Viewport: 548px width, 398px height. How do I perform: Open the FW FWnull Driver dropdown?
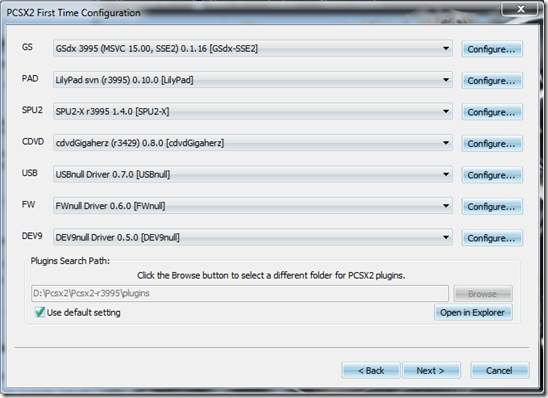click(x=253, y=206)
